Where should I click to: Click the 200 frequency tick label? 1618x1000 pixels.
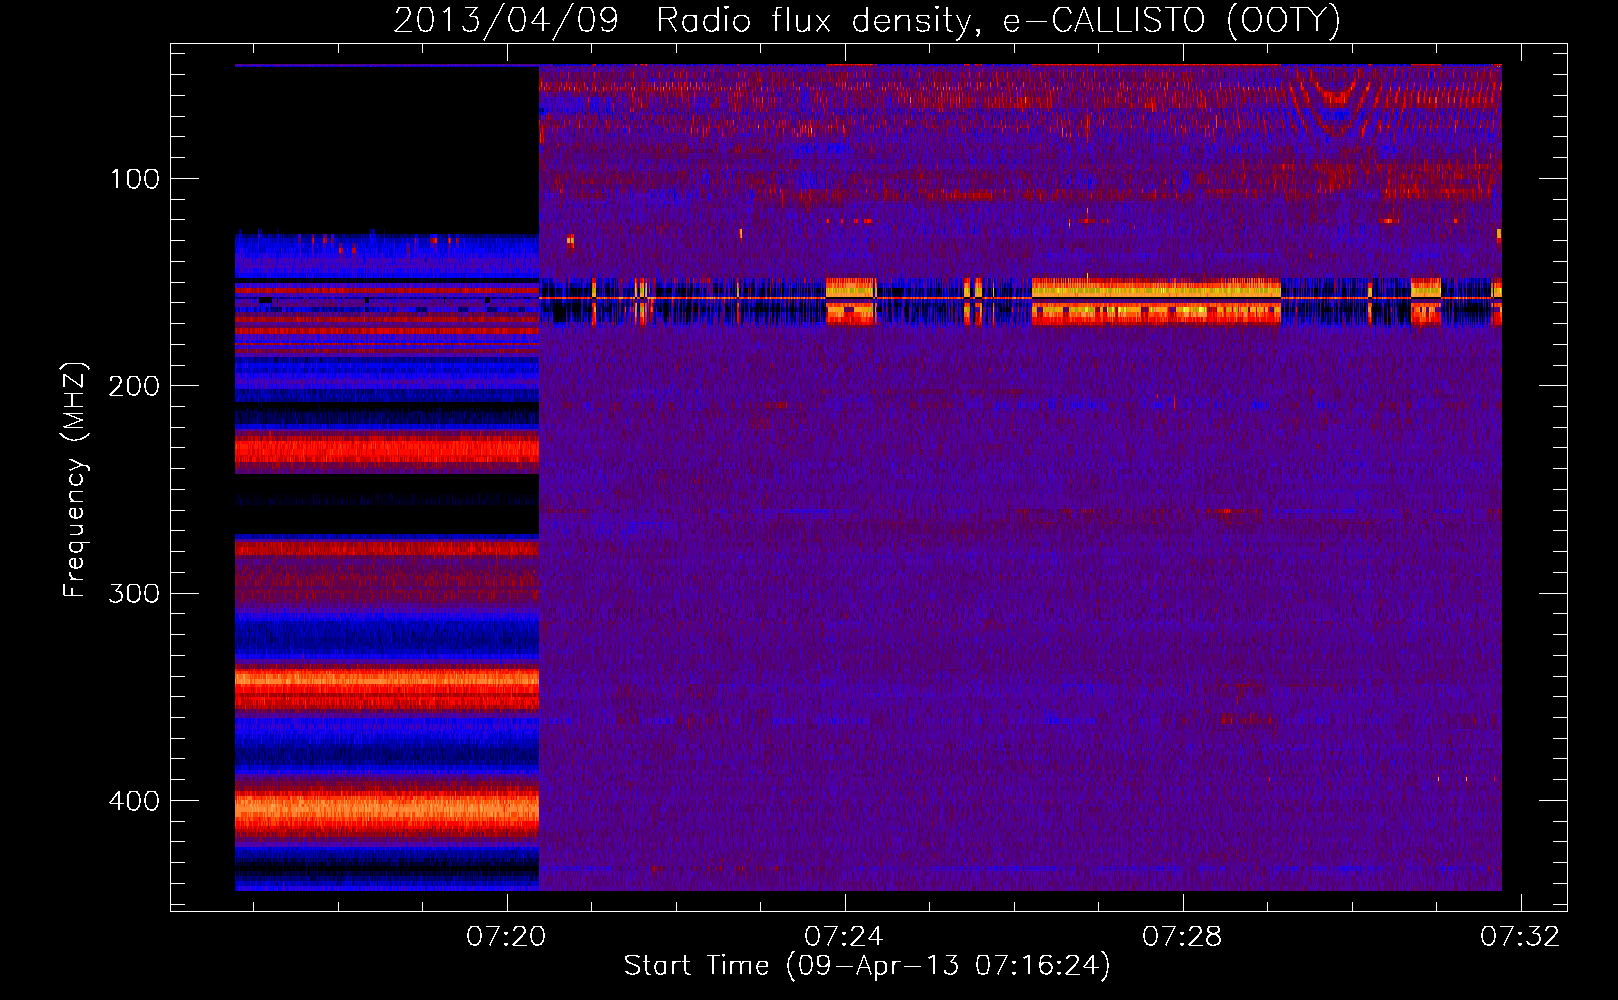click(x=134, y=386)
